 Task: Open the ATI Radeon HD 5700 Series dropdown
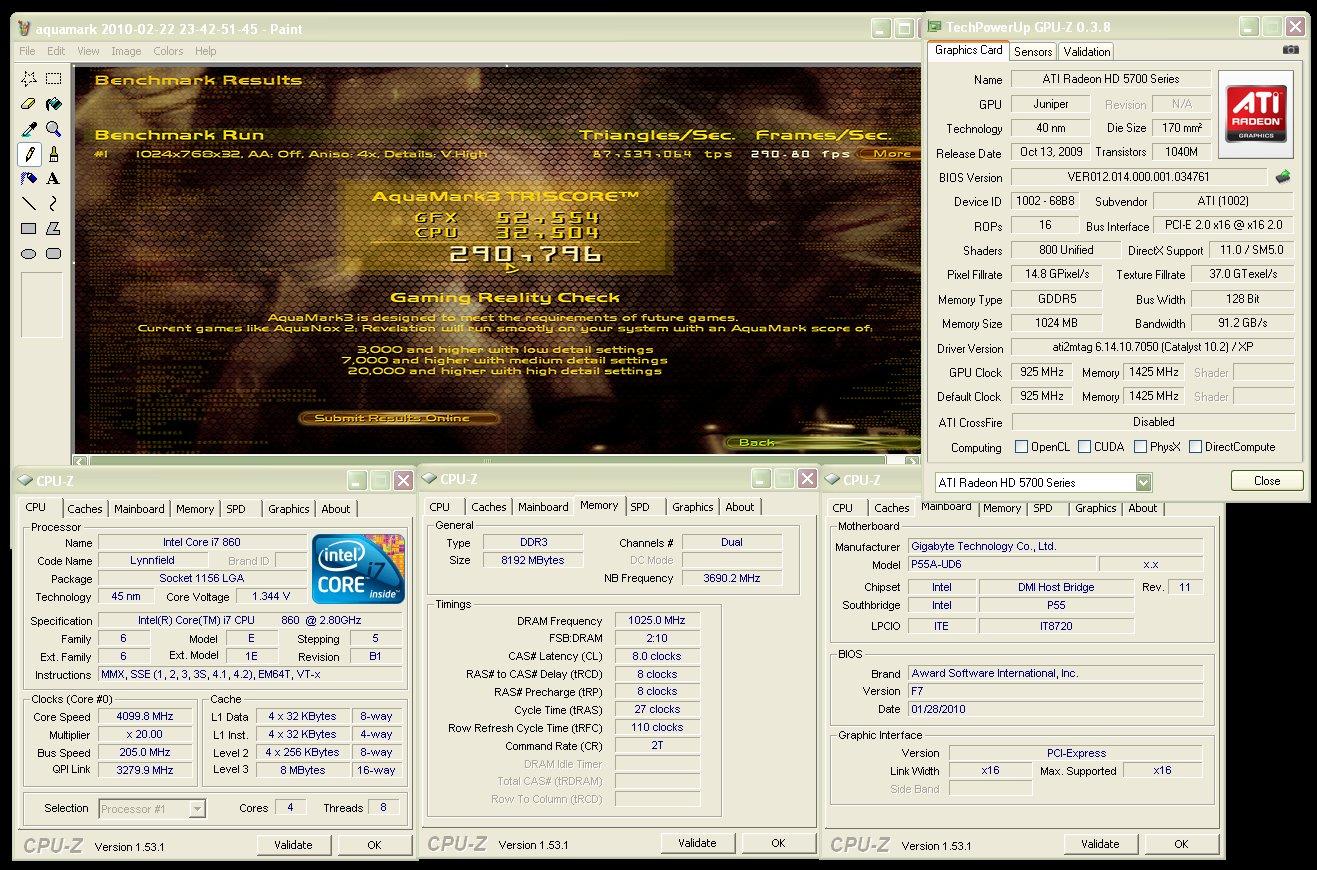tap(1144, 483)
